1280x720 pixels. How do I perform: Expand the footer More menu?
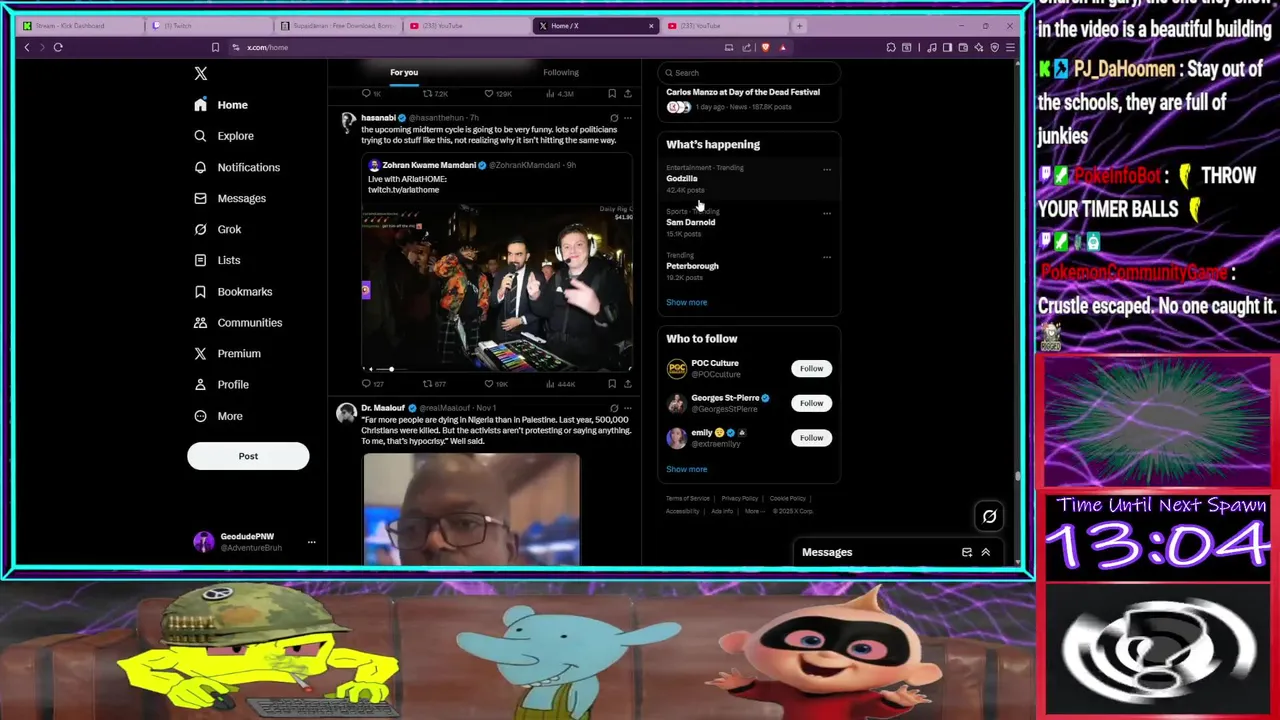point(753,511)
